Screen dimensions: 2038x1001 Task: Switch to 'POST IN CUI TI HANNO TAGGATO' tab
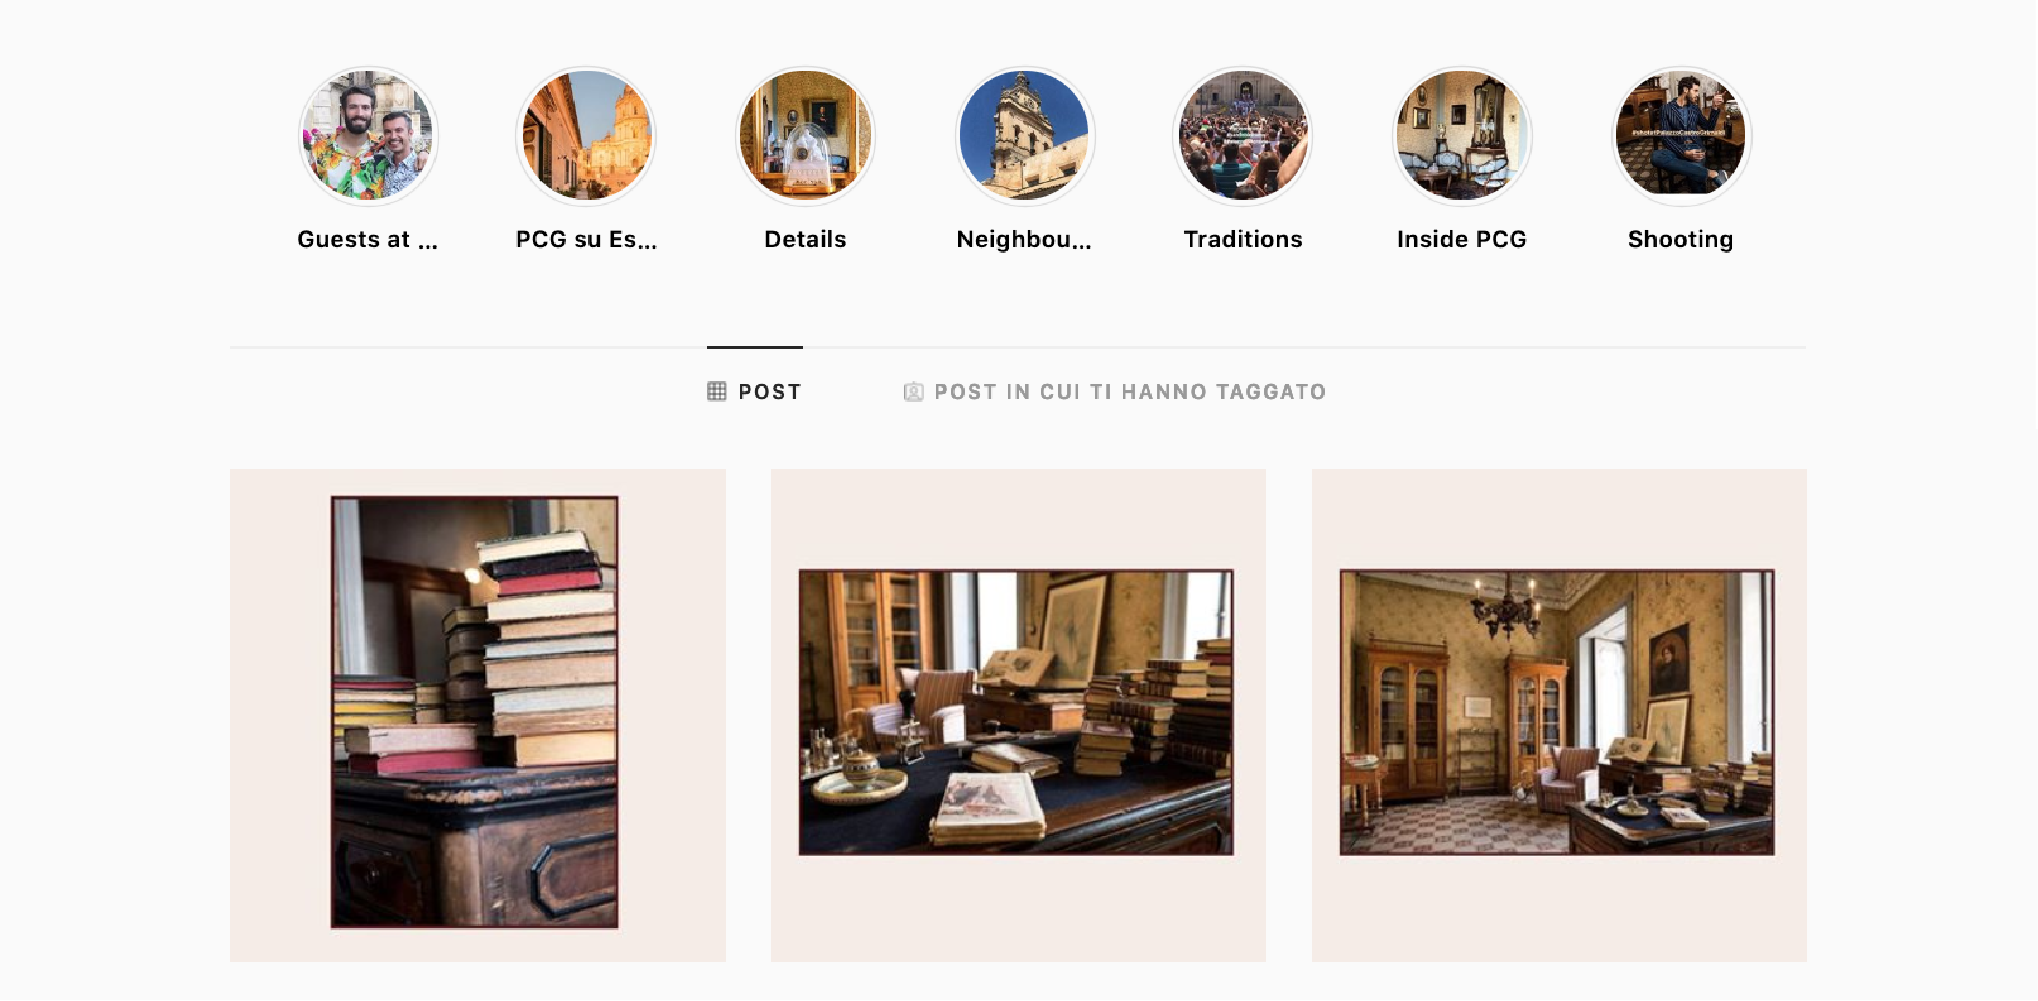pyautogui.click(x=1115, y=392)
